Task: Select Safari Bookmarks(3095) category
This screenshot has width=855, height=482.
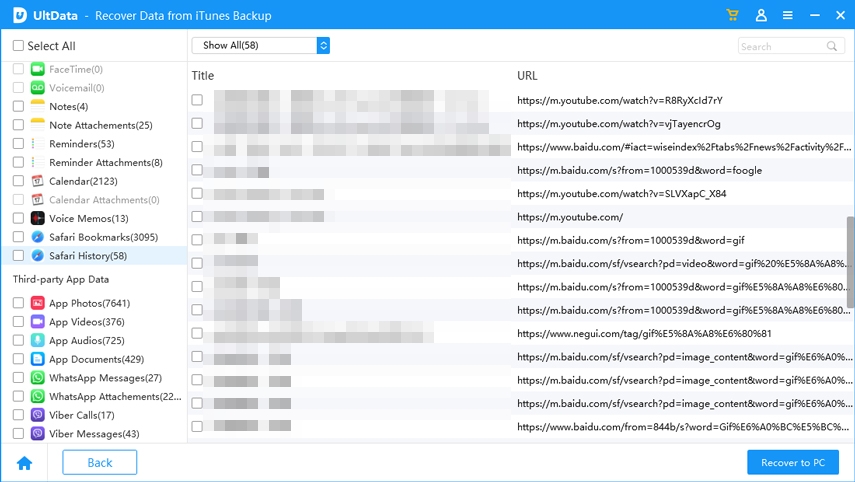Action: coord(103,237)
